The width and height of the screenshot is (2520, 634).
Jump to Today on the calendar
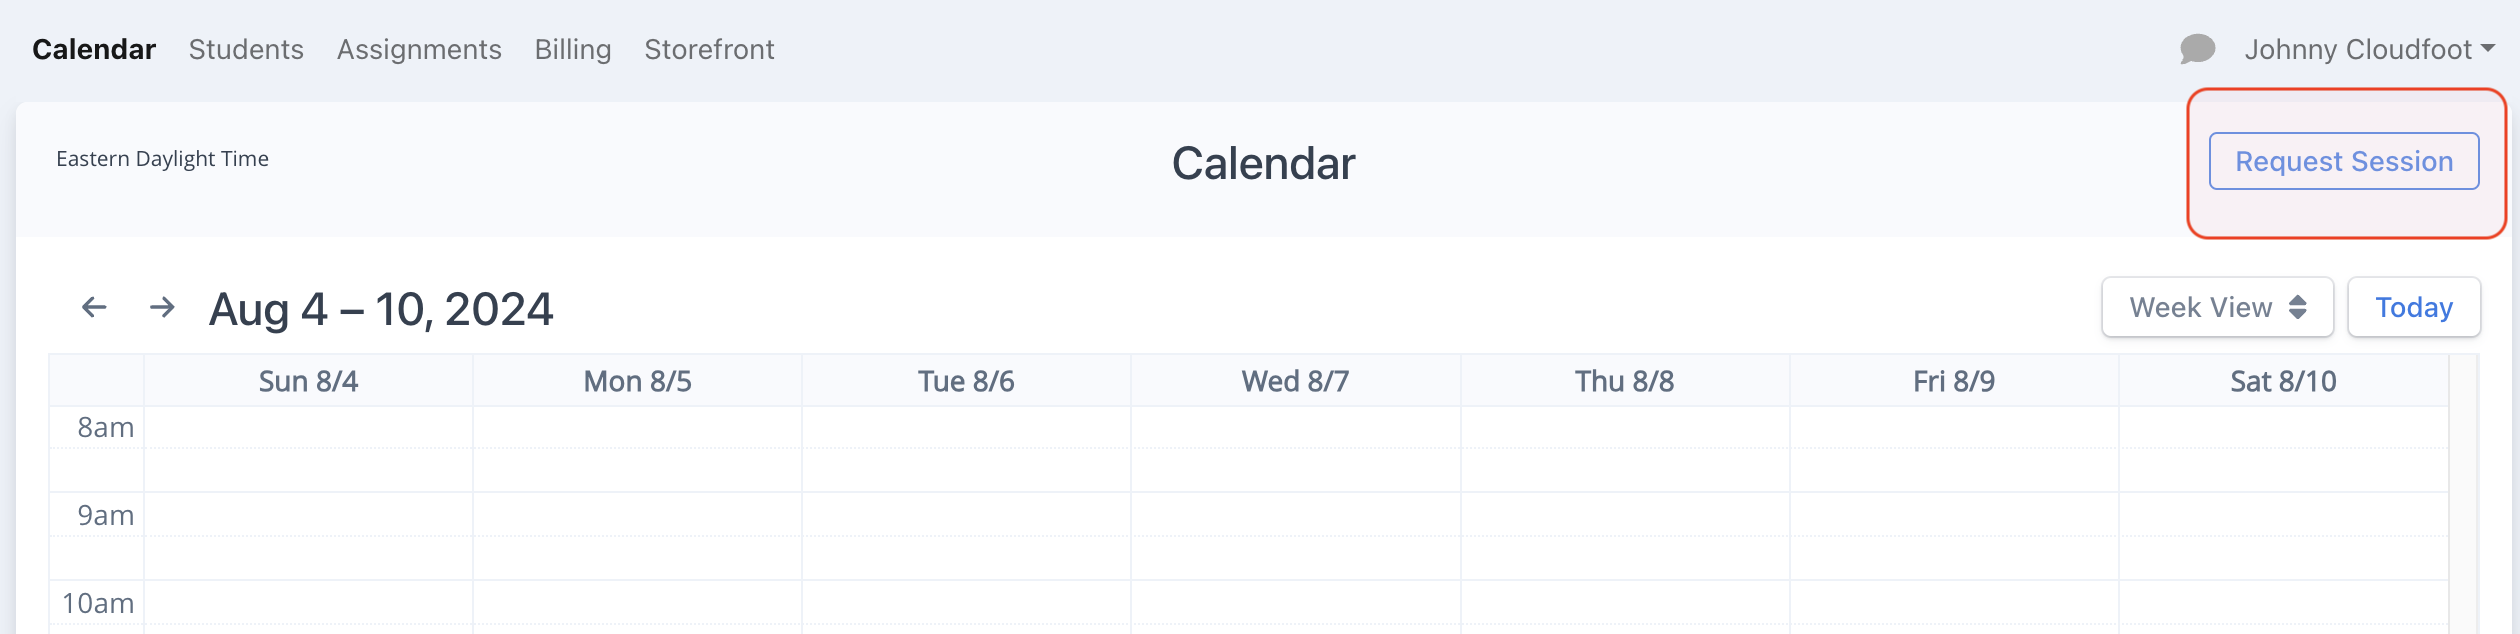2413,307
